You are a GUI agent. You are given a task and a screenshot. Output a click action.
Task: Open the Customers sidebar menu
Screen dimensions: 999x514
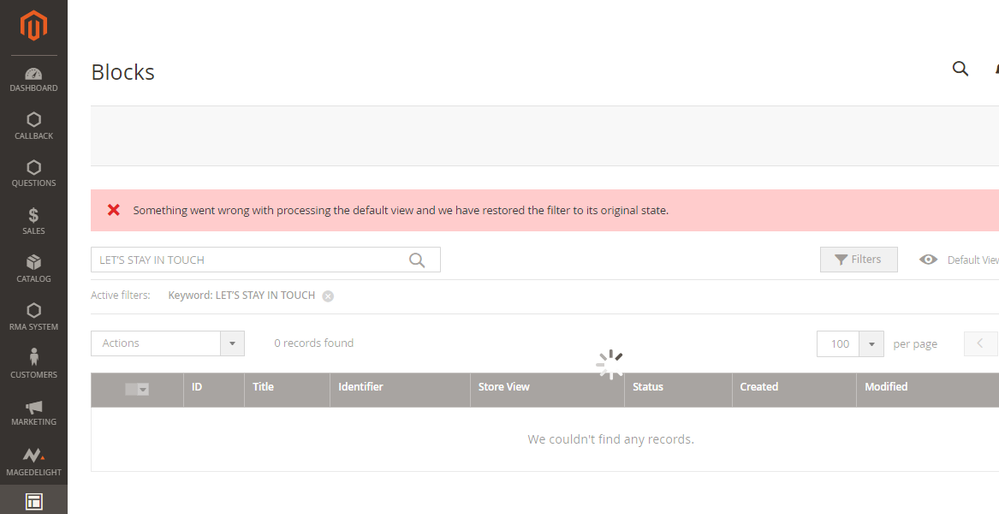point(33,364)
